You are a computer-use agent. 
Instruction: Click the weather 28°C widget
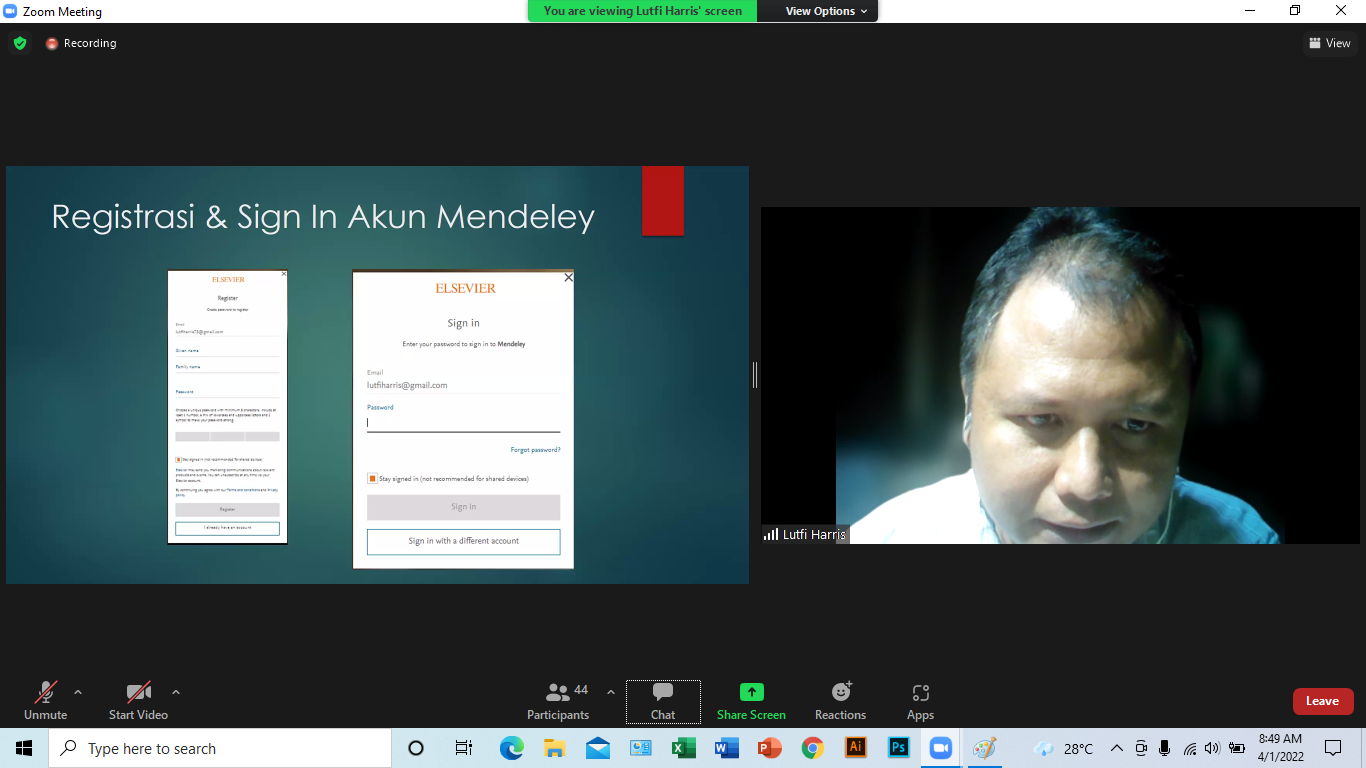tap(1064, 748)
